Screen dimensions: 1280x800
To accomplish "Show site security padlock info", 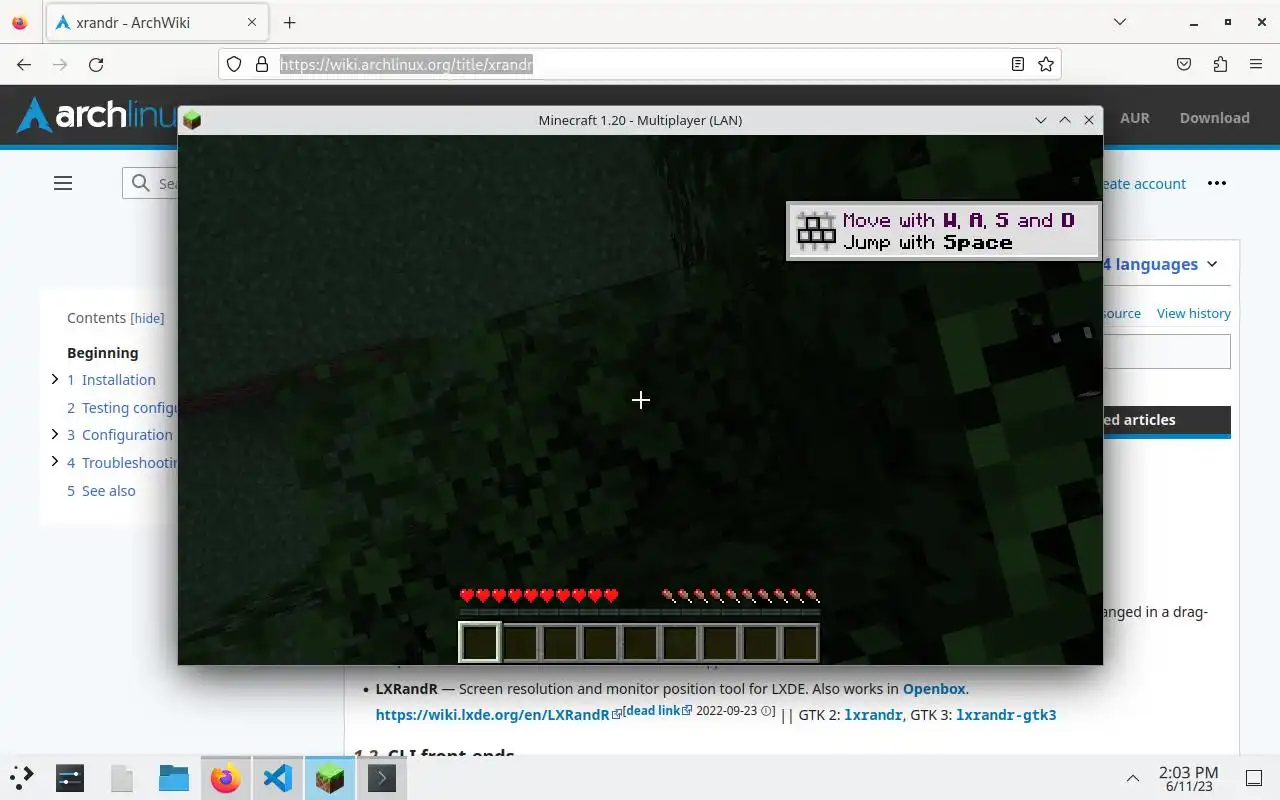I will tap(262, 64).
